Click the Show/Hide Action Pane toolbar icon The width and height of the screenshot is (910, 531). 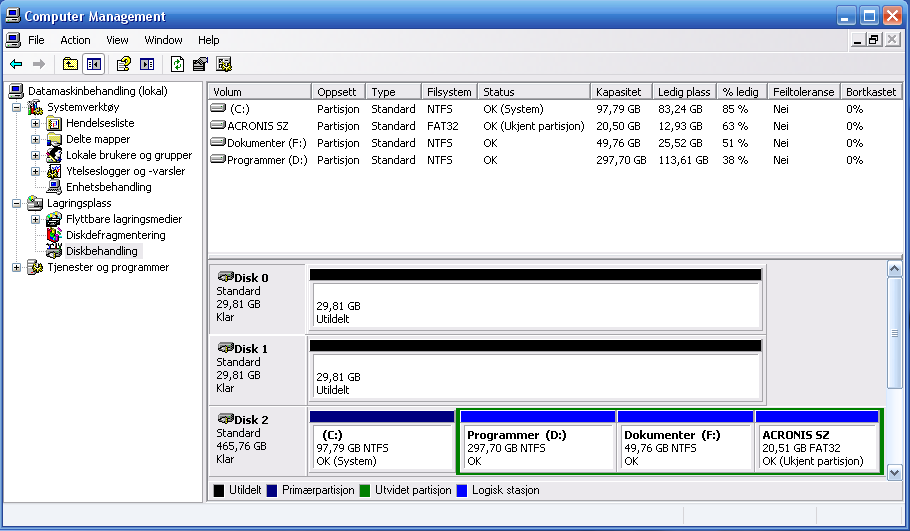click(147, 64)
